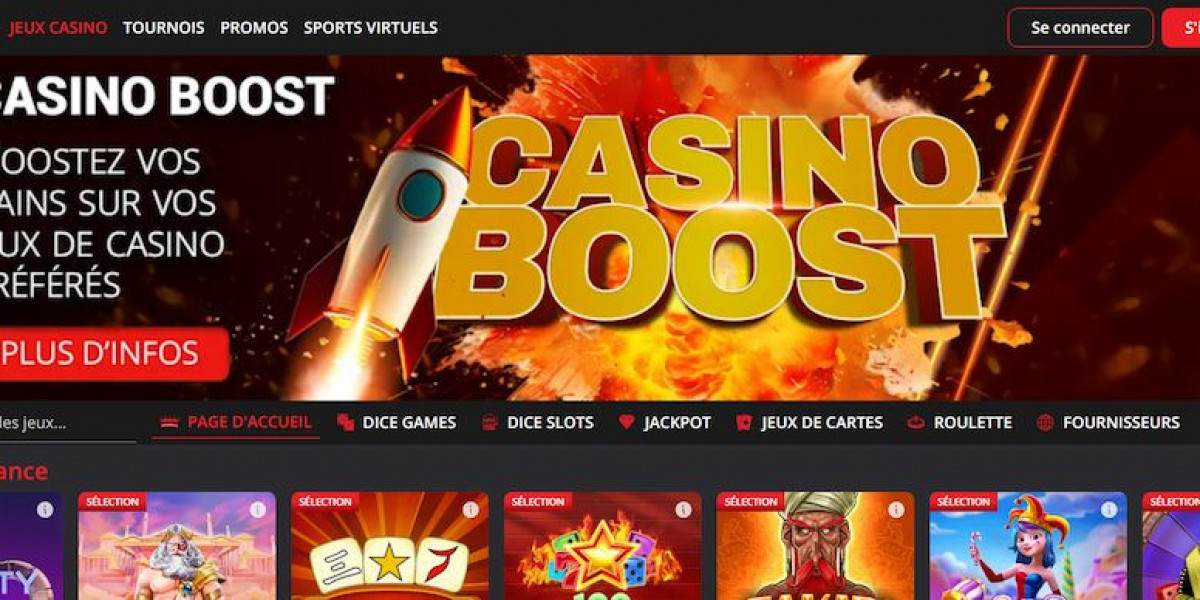Select the Jeux Casino menu item
Viewport: 1200px width, 600px height.
(58, 28)
